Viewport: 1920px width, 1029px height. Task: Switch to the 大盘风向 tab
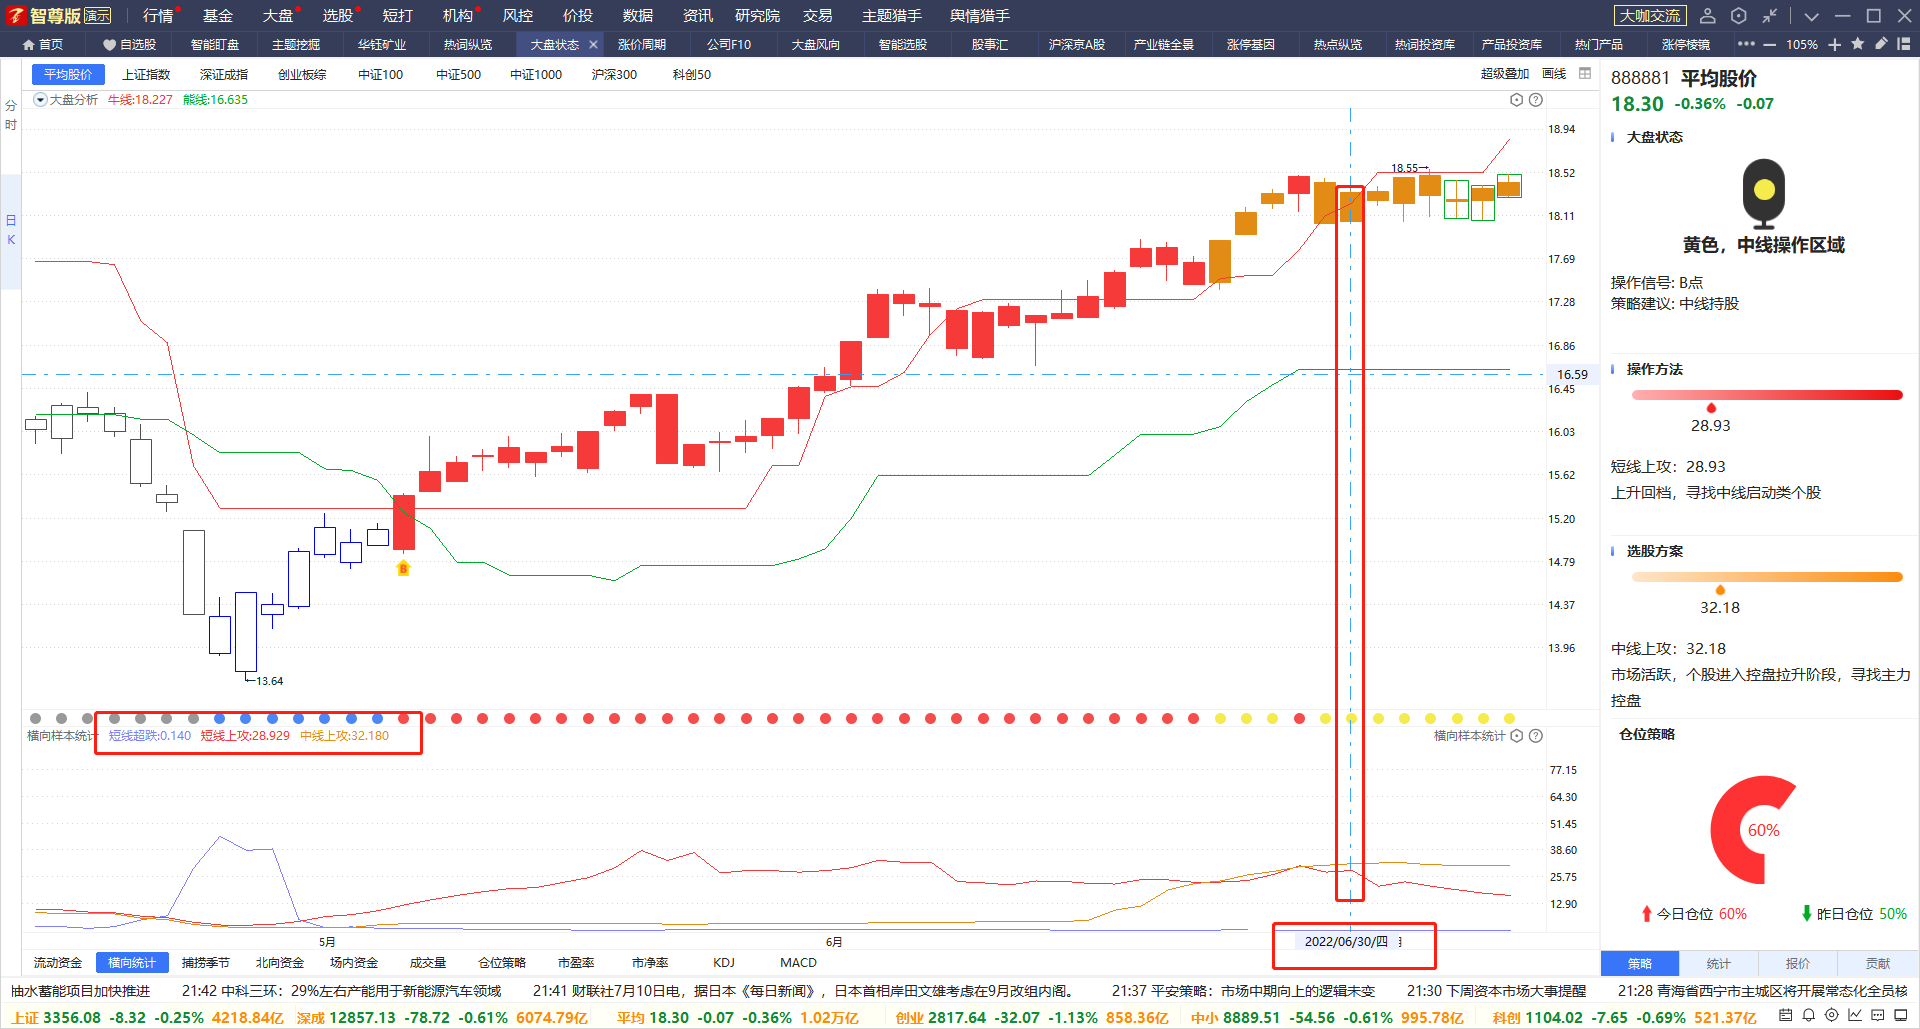click(x=816, y=45)
